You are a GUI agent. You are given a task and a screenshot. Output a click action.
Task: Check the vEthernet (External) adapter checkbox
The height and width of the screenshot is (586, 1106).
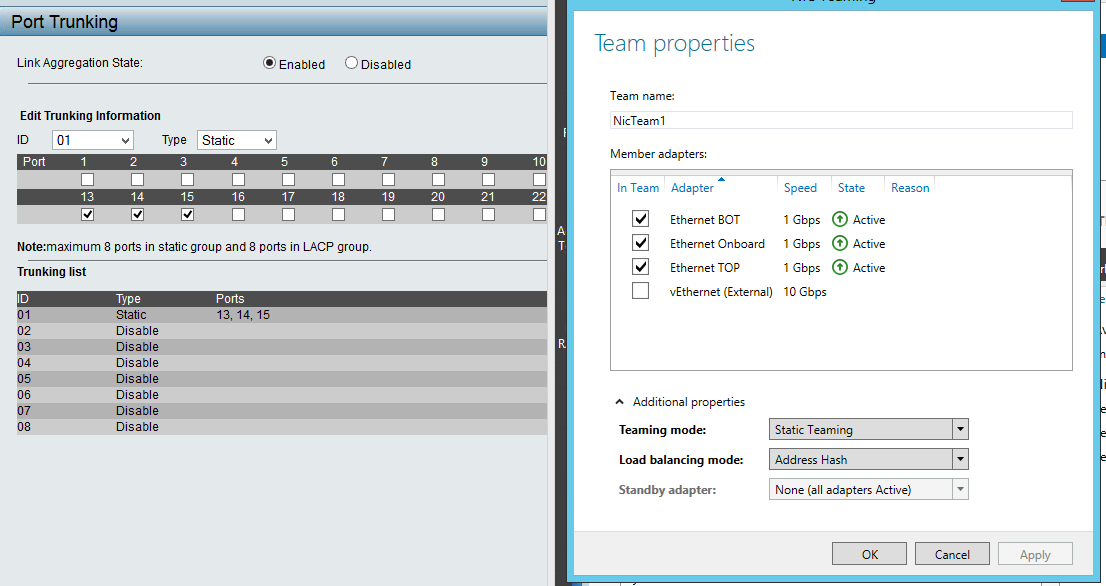point(640,291)
